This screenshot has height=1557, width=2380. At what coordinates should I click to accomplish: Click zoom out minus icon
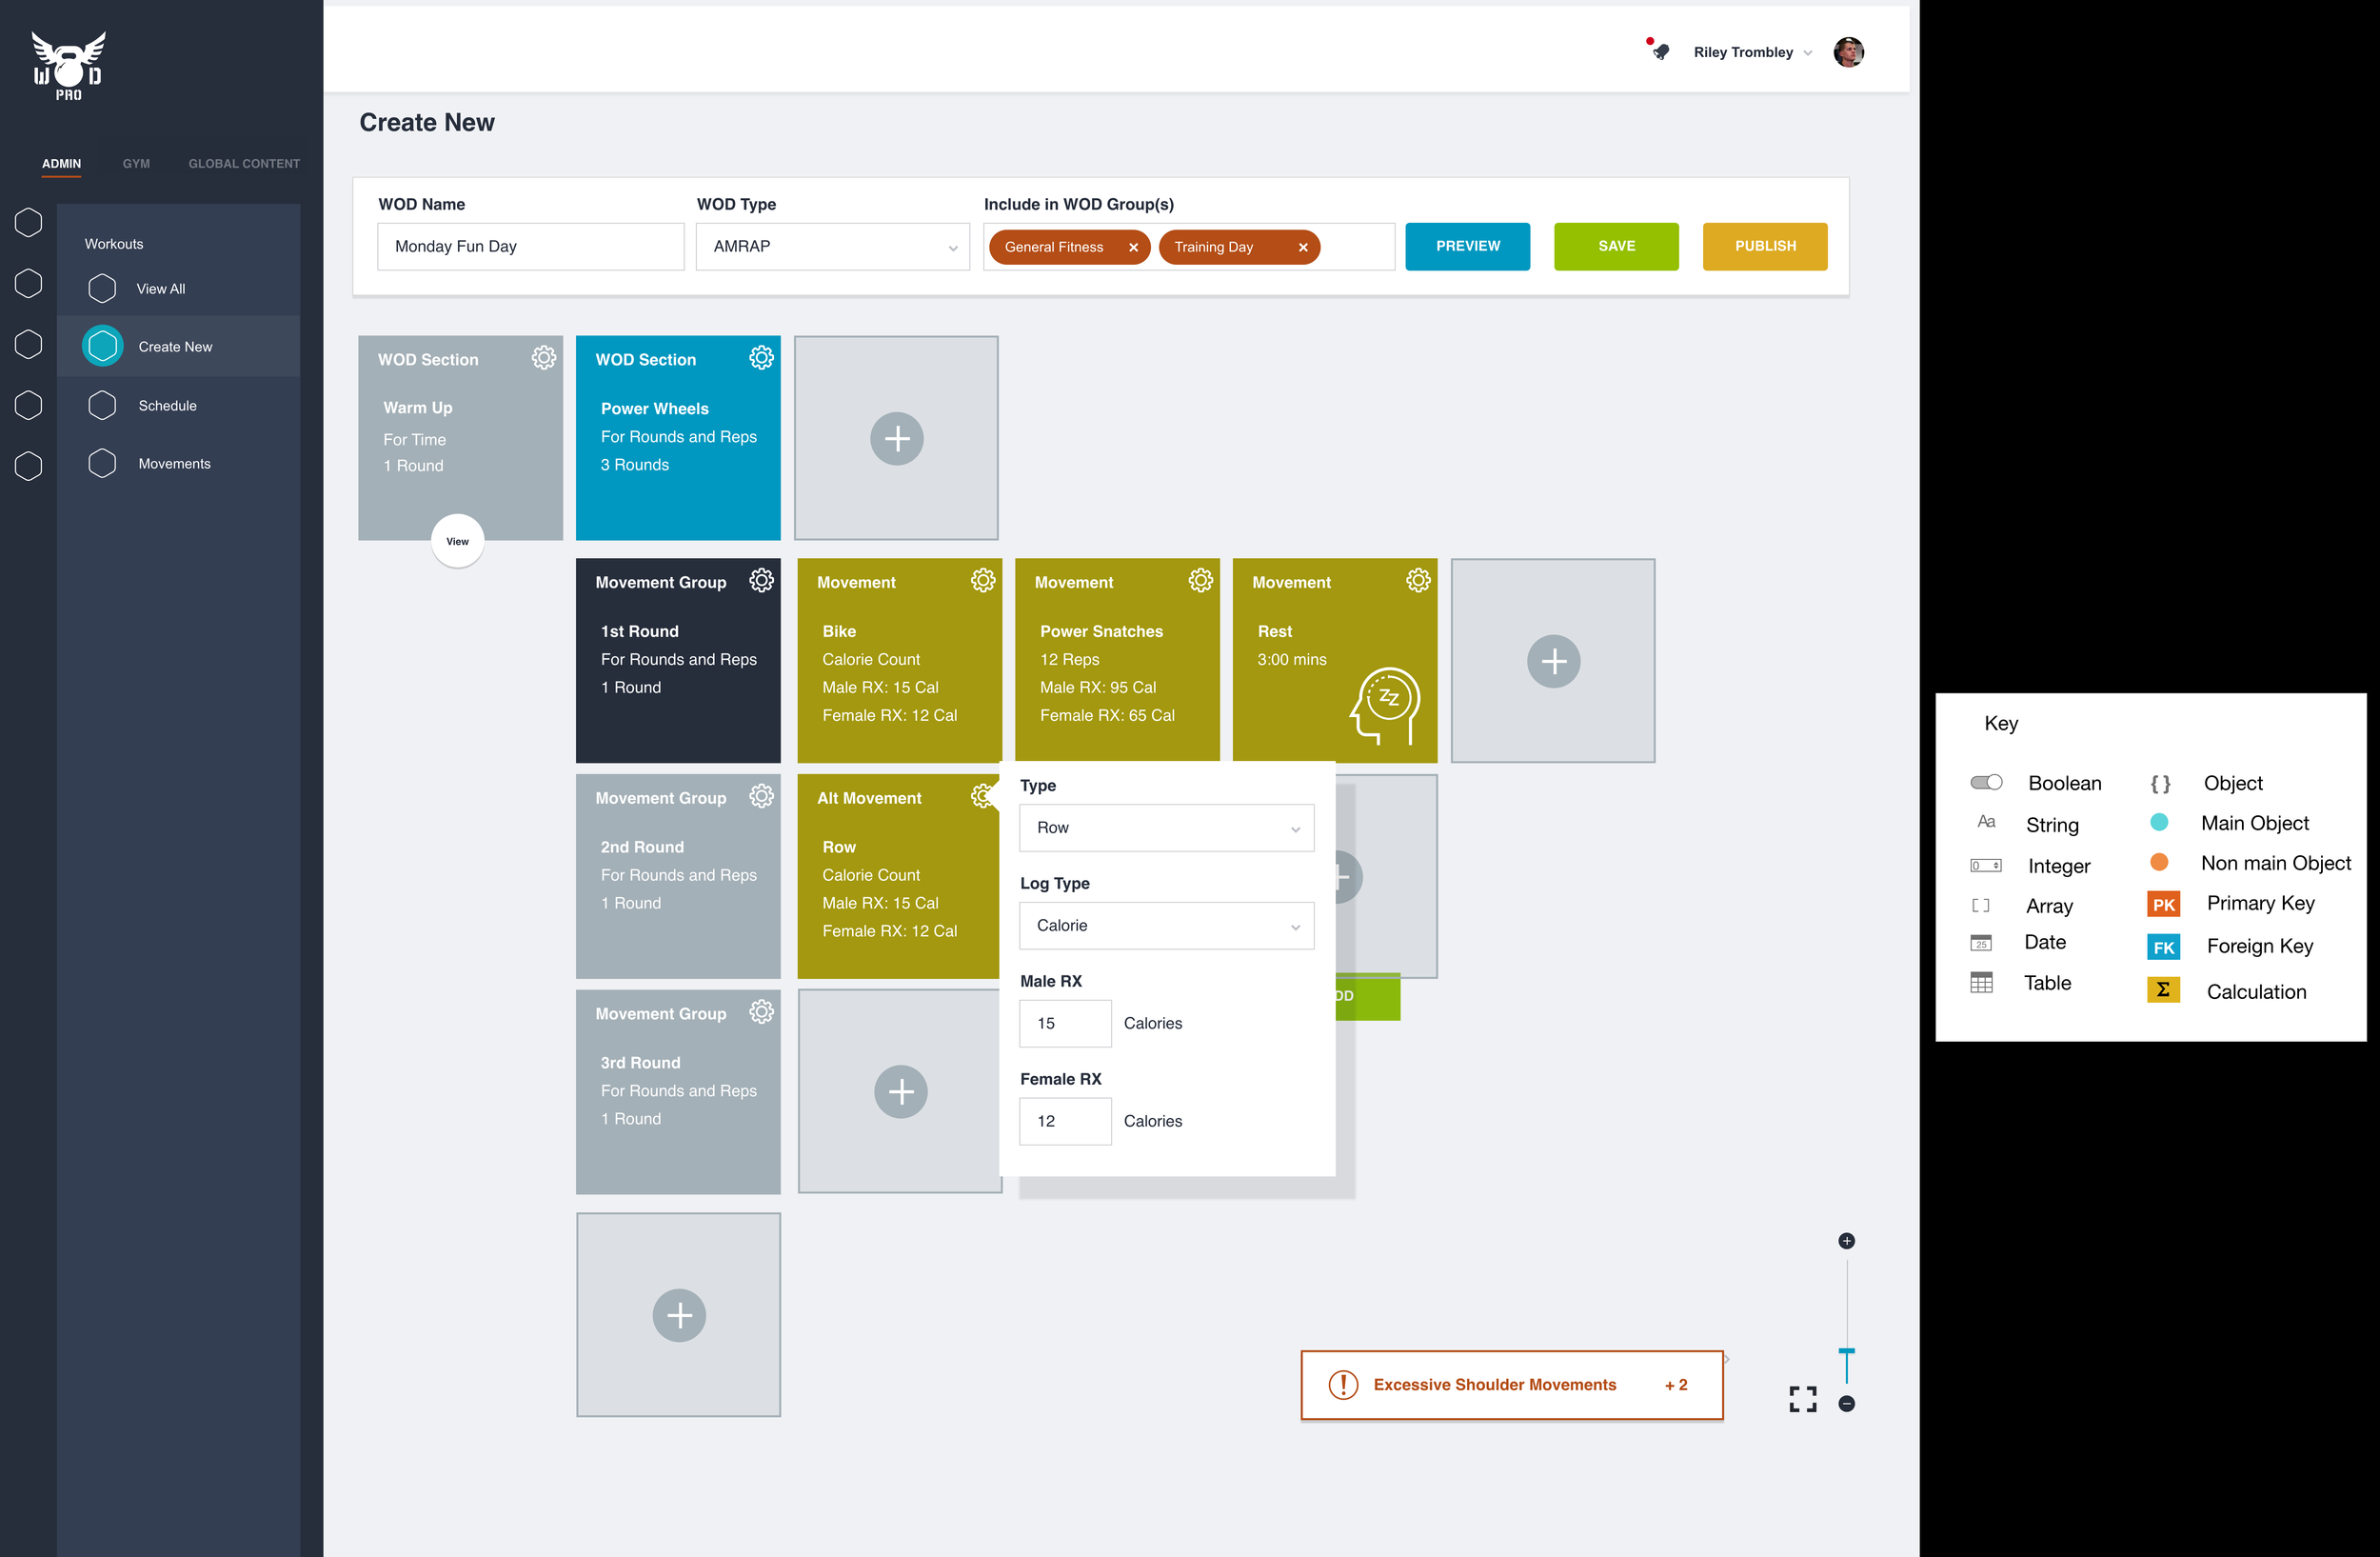(x=1846, y=1404)
